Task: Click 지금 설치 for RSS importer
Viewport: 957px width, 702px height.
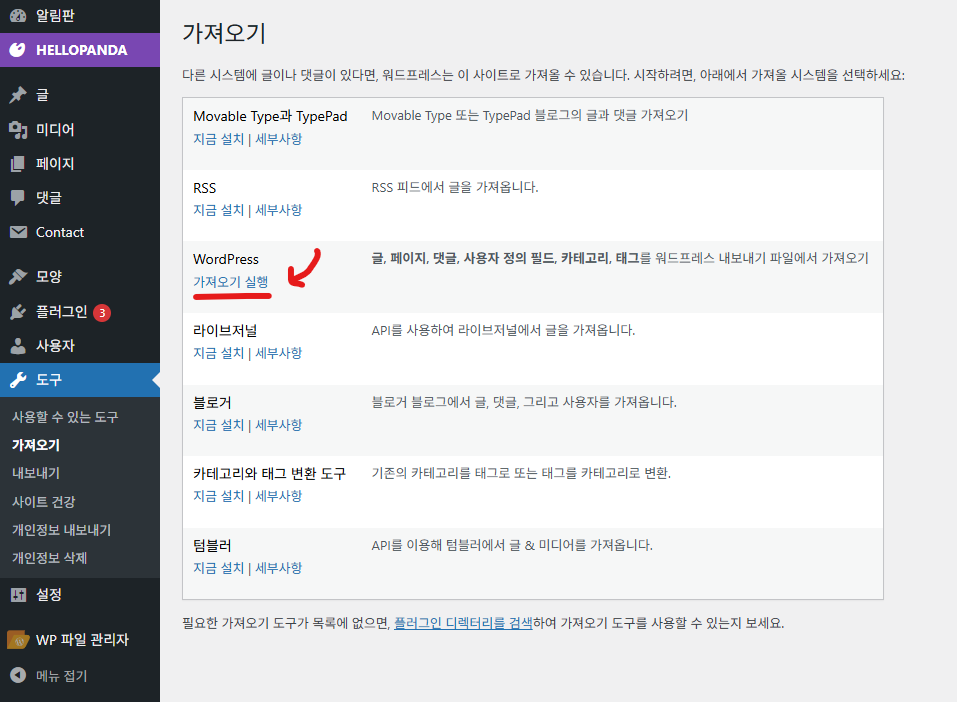Action: click(218, 210)
